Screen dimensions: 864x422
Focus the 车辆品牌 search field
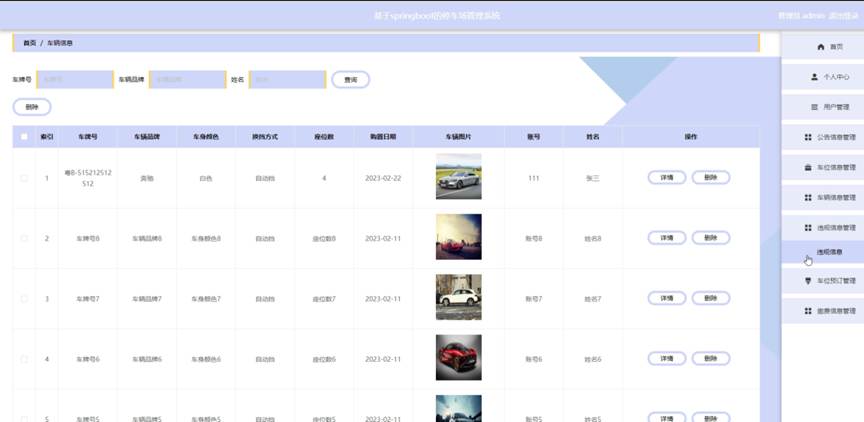[187, 79]
